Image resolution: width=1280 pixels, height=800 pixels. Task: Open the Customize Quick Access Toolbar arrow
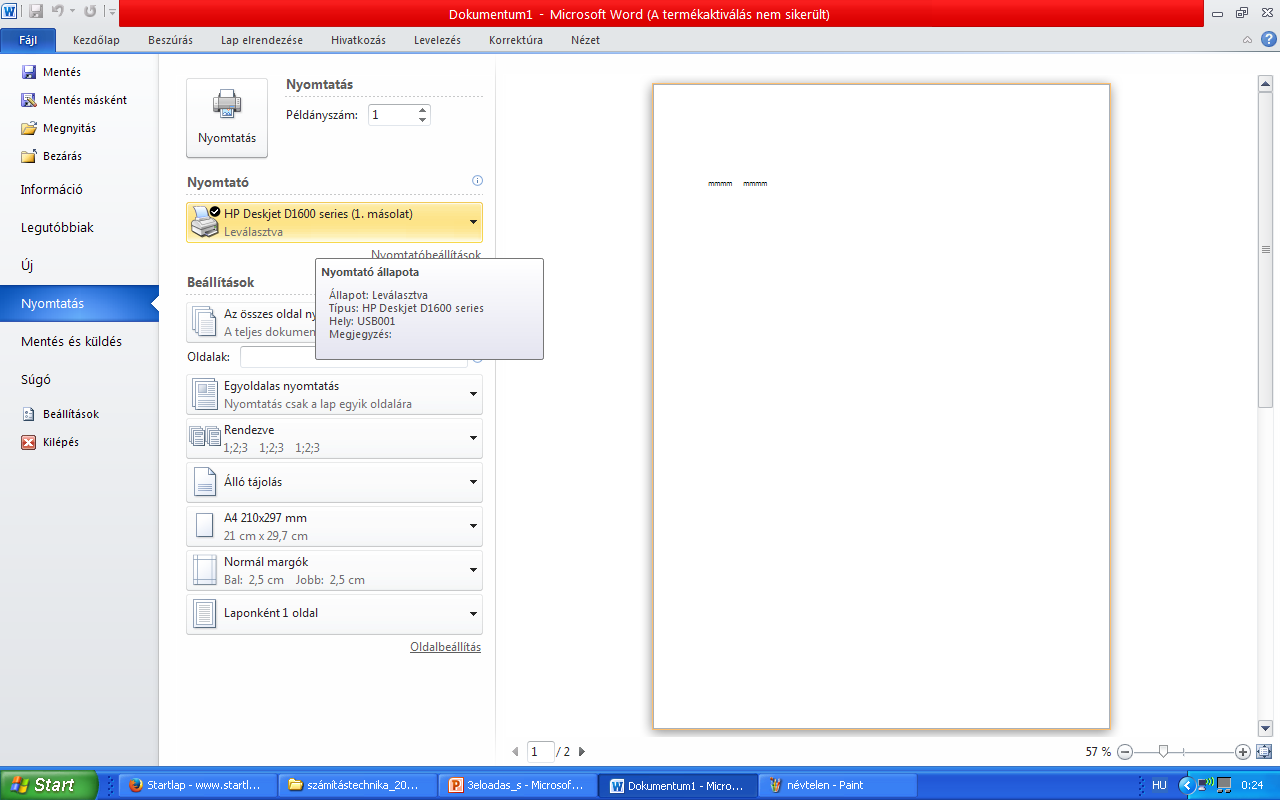111,13
